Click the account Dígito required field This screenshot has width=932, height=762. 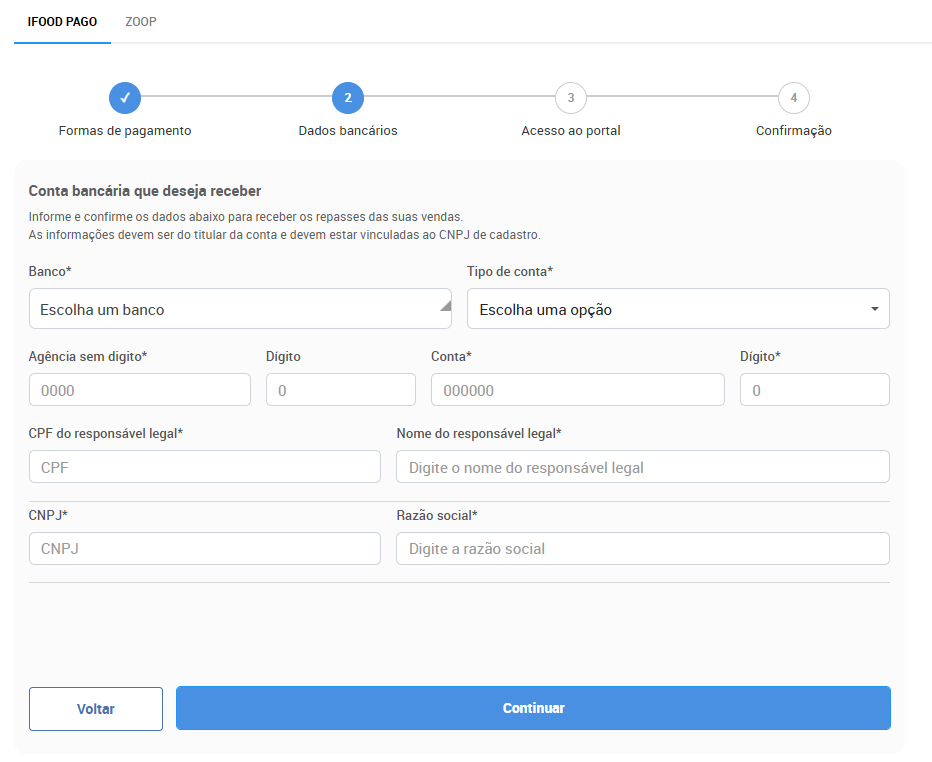[814, 390]
